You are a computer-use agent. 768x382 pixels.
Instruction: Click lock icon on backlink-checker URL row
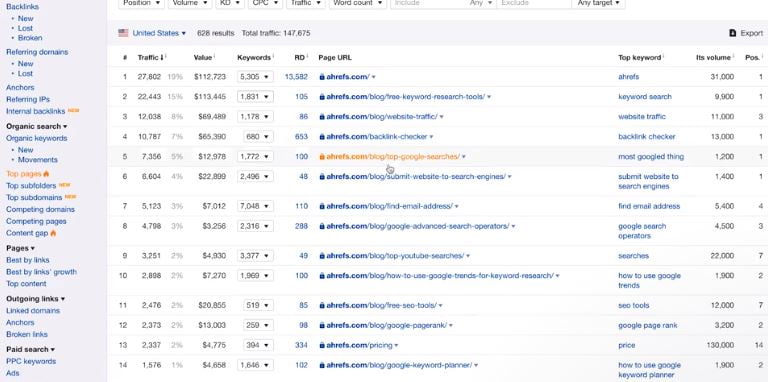[322, 137]
